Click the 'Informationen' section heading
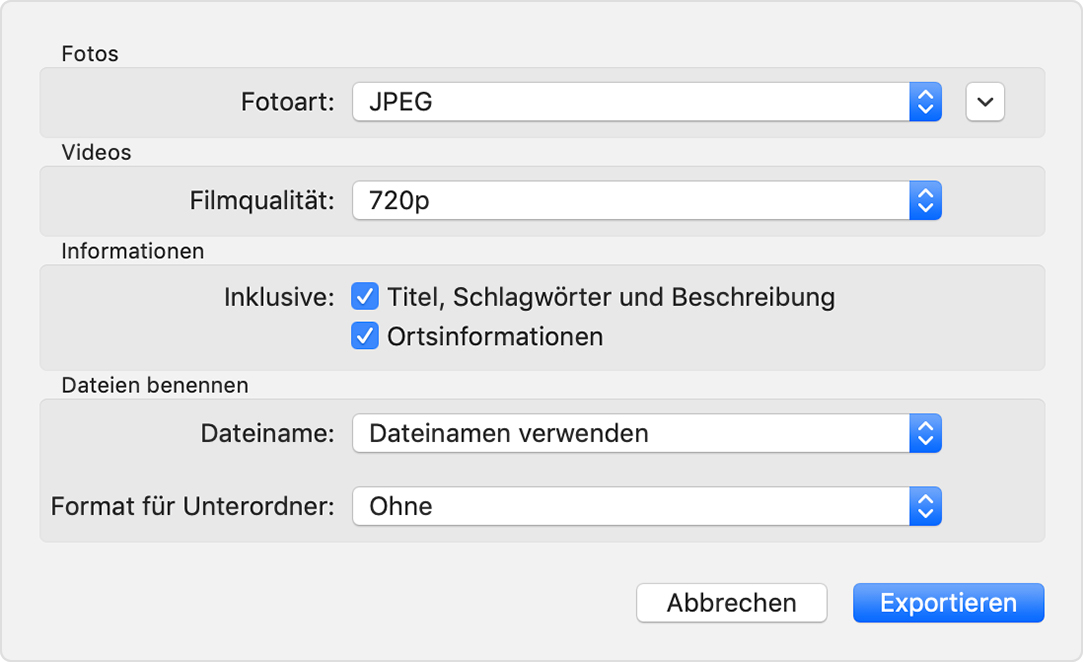Screen dimensions: 1084x662 (132, 251)
